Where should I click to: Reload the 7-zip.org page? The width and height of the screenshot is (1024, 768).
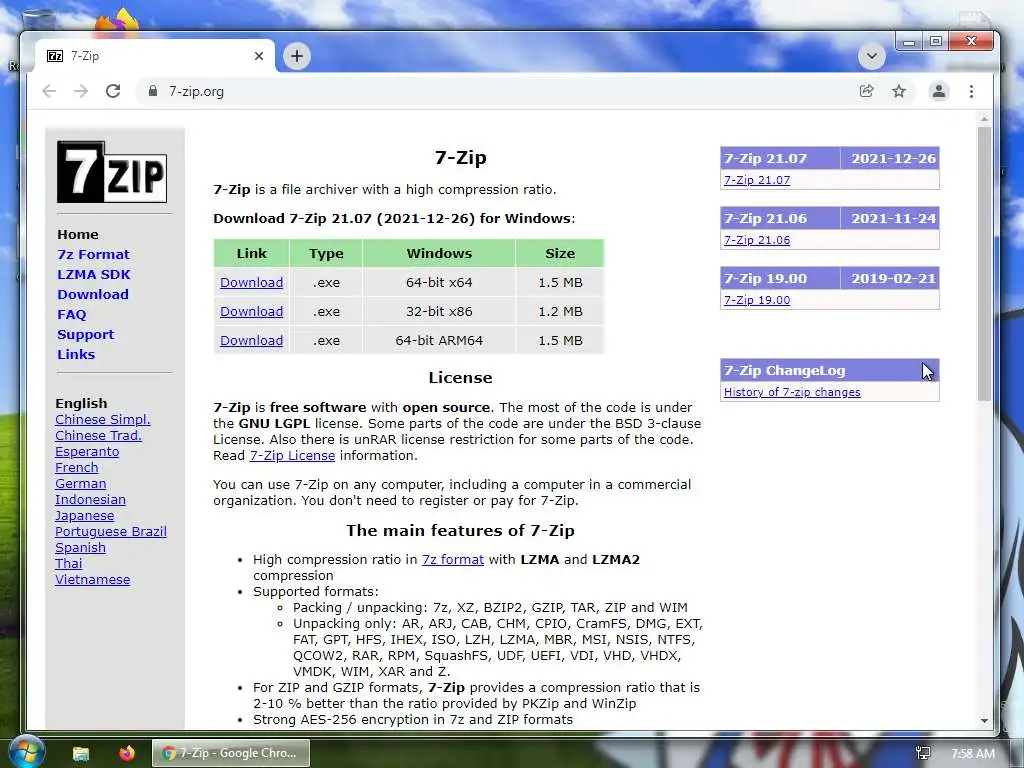(113, 91)
